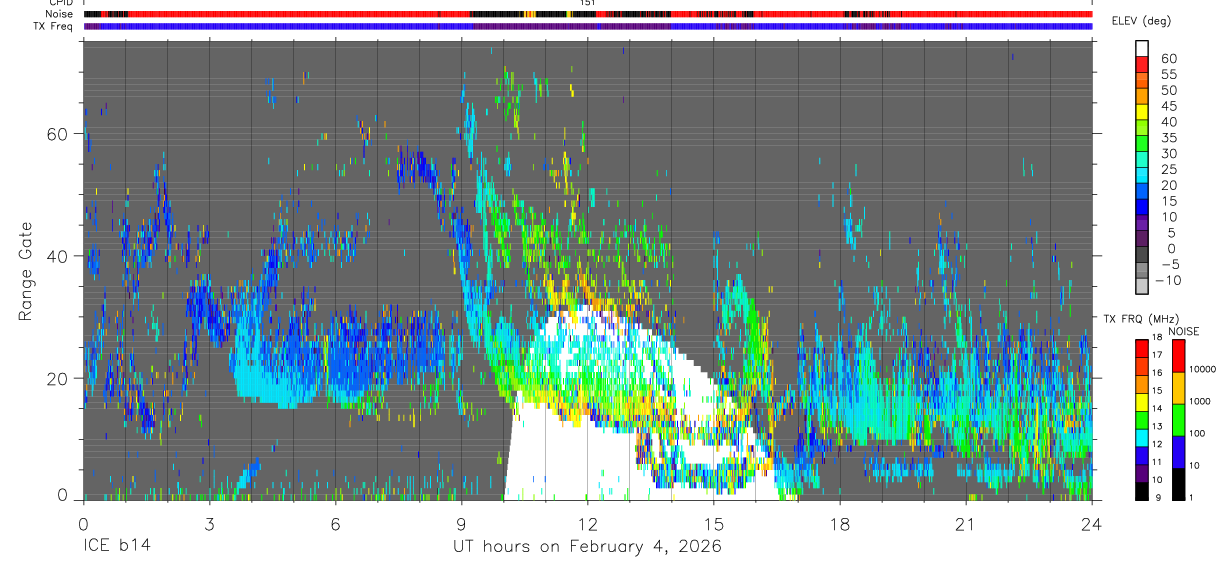Click the '9' tick label on UT hours axis
This screenshot has width=1228, height=567.
point(462,524)
